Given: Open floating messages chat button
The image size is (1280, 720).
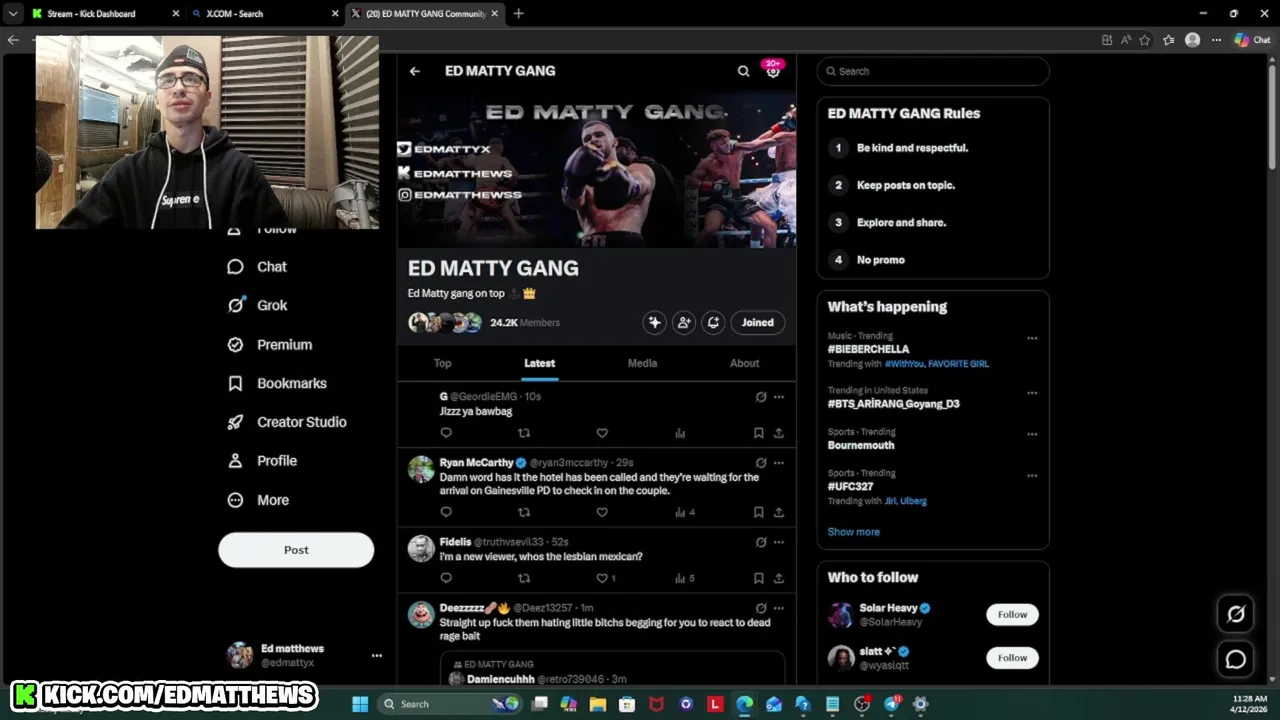Looking at the screenshot, I should click(1236, 659).
